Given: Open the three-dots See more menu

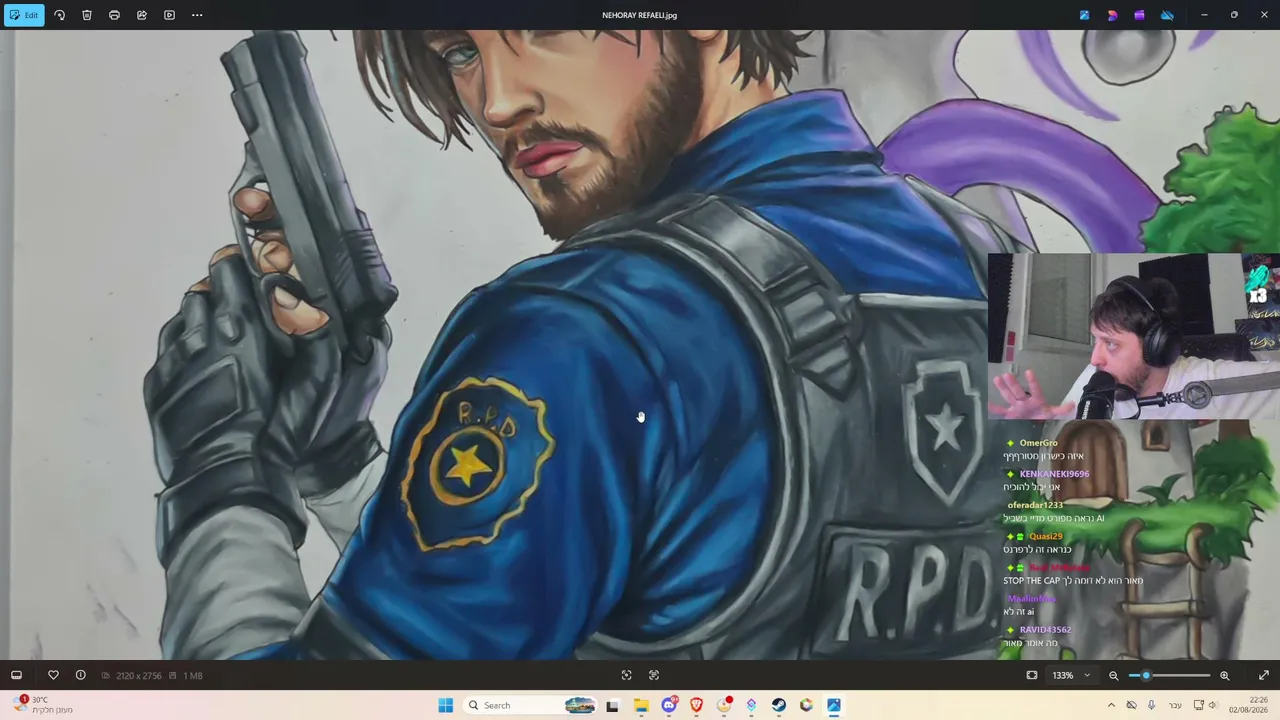Looking at the screenshot, I should tap(197, 15).
